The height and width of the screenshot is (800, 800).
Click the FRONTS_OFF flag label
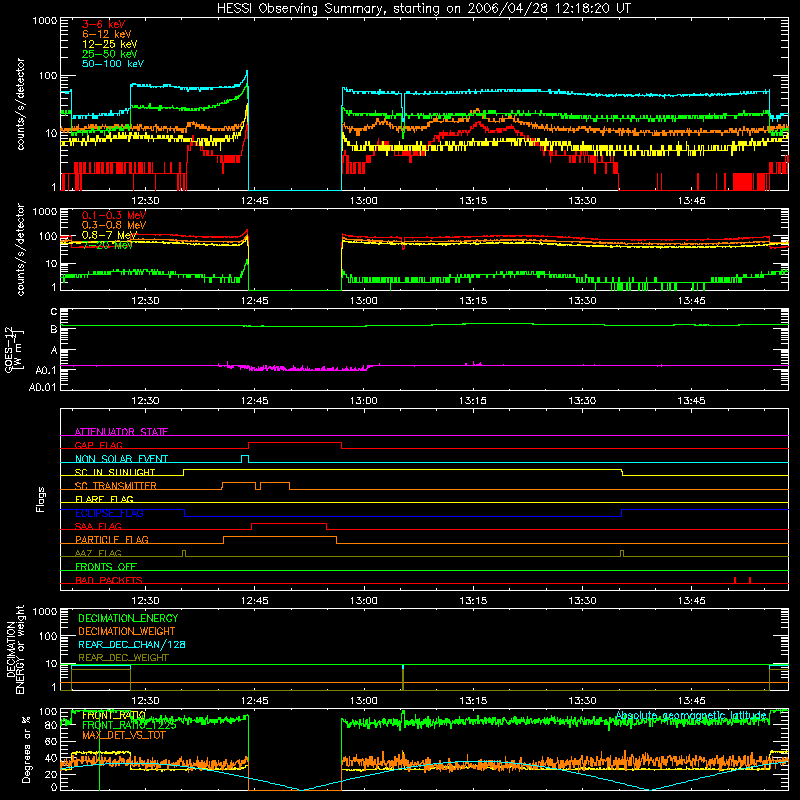click(x=106, y=566)
